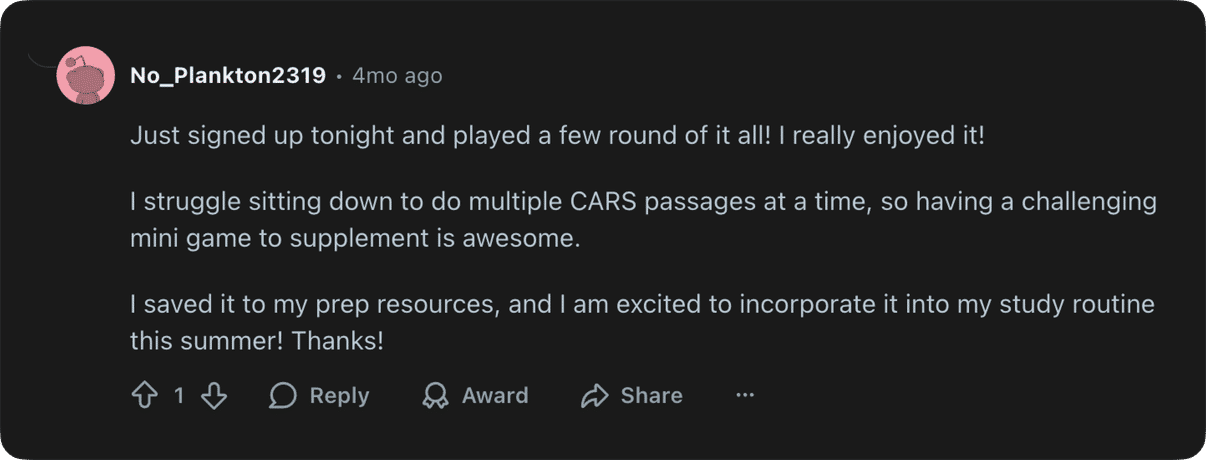Click the award ribbon icon
Screen dimensions: 1206x460
click(435, 396)
